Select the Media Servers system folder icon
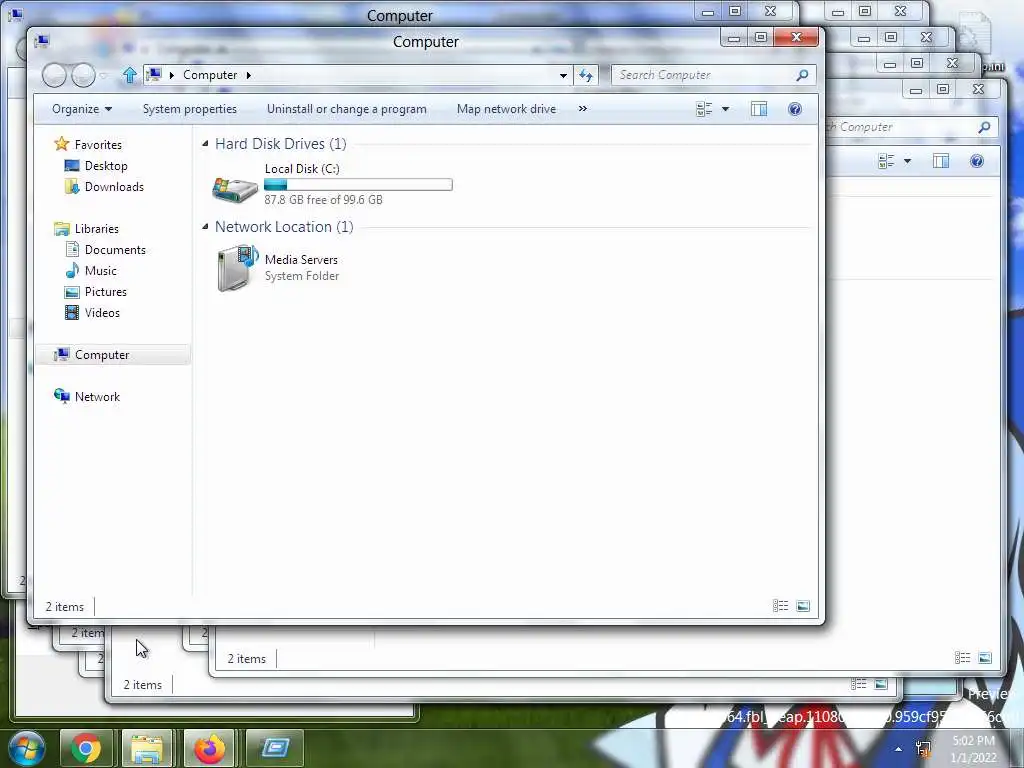 point(237,268)
